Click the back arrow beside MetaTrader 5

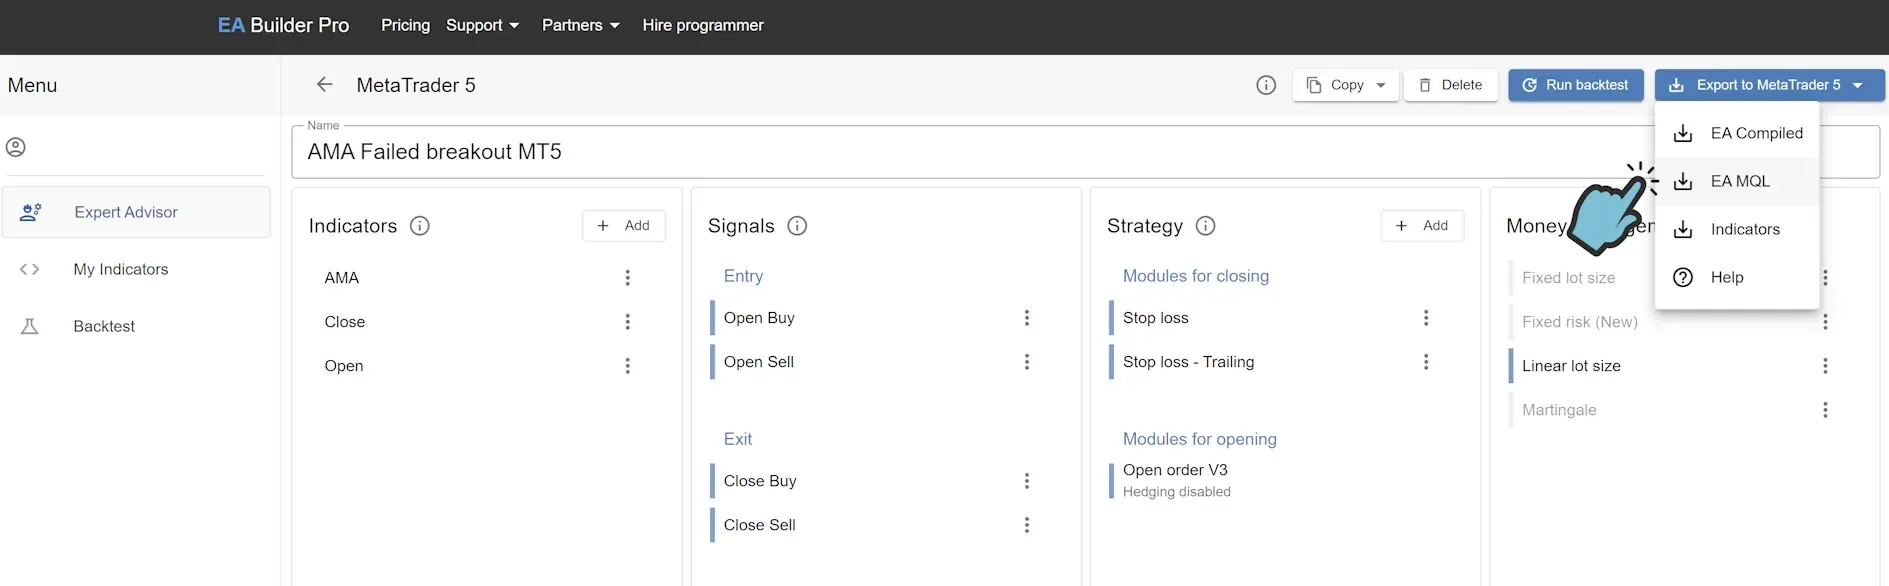324,85
